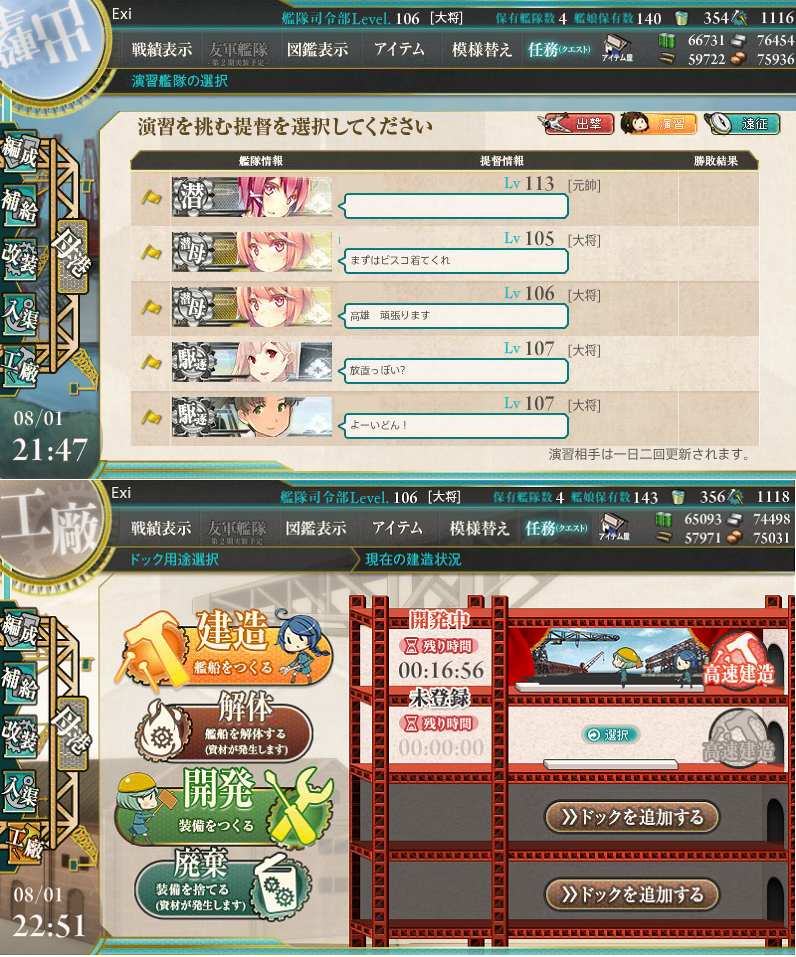Open the 任務 quest menu in the top panel
This screenshot has width=796, height=957.
[x=557, y=49]
